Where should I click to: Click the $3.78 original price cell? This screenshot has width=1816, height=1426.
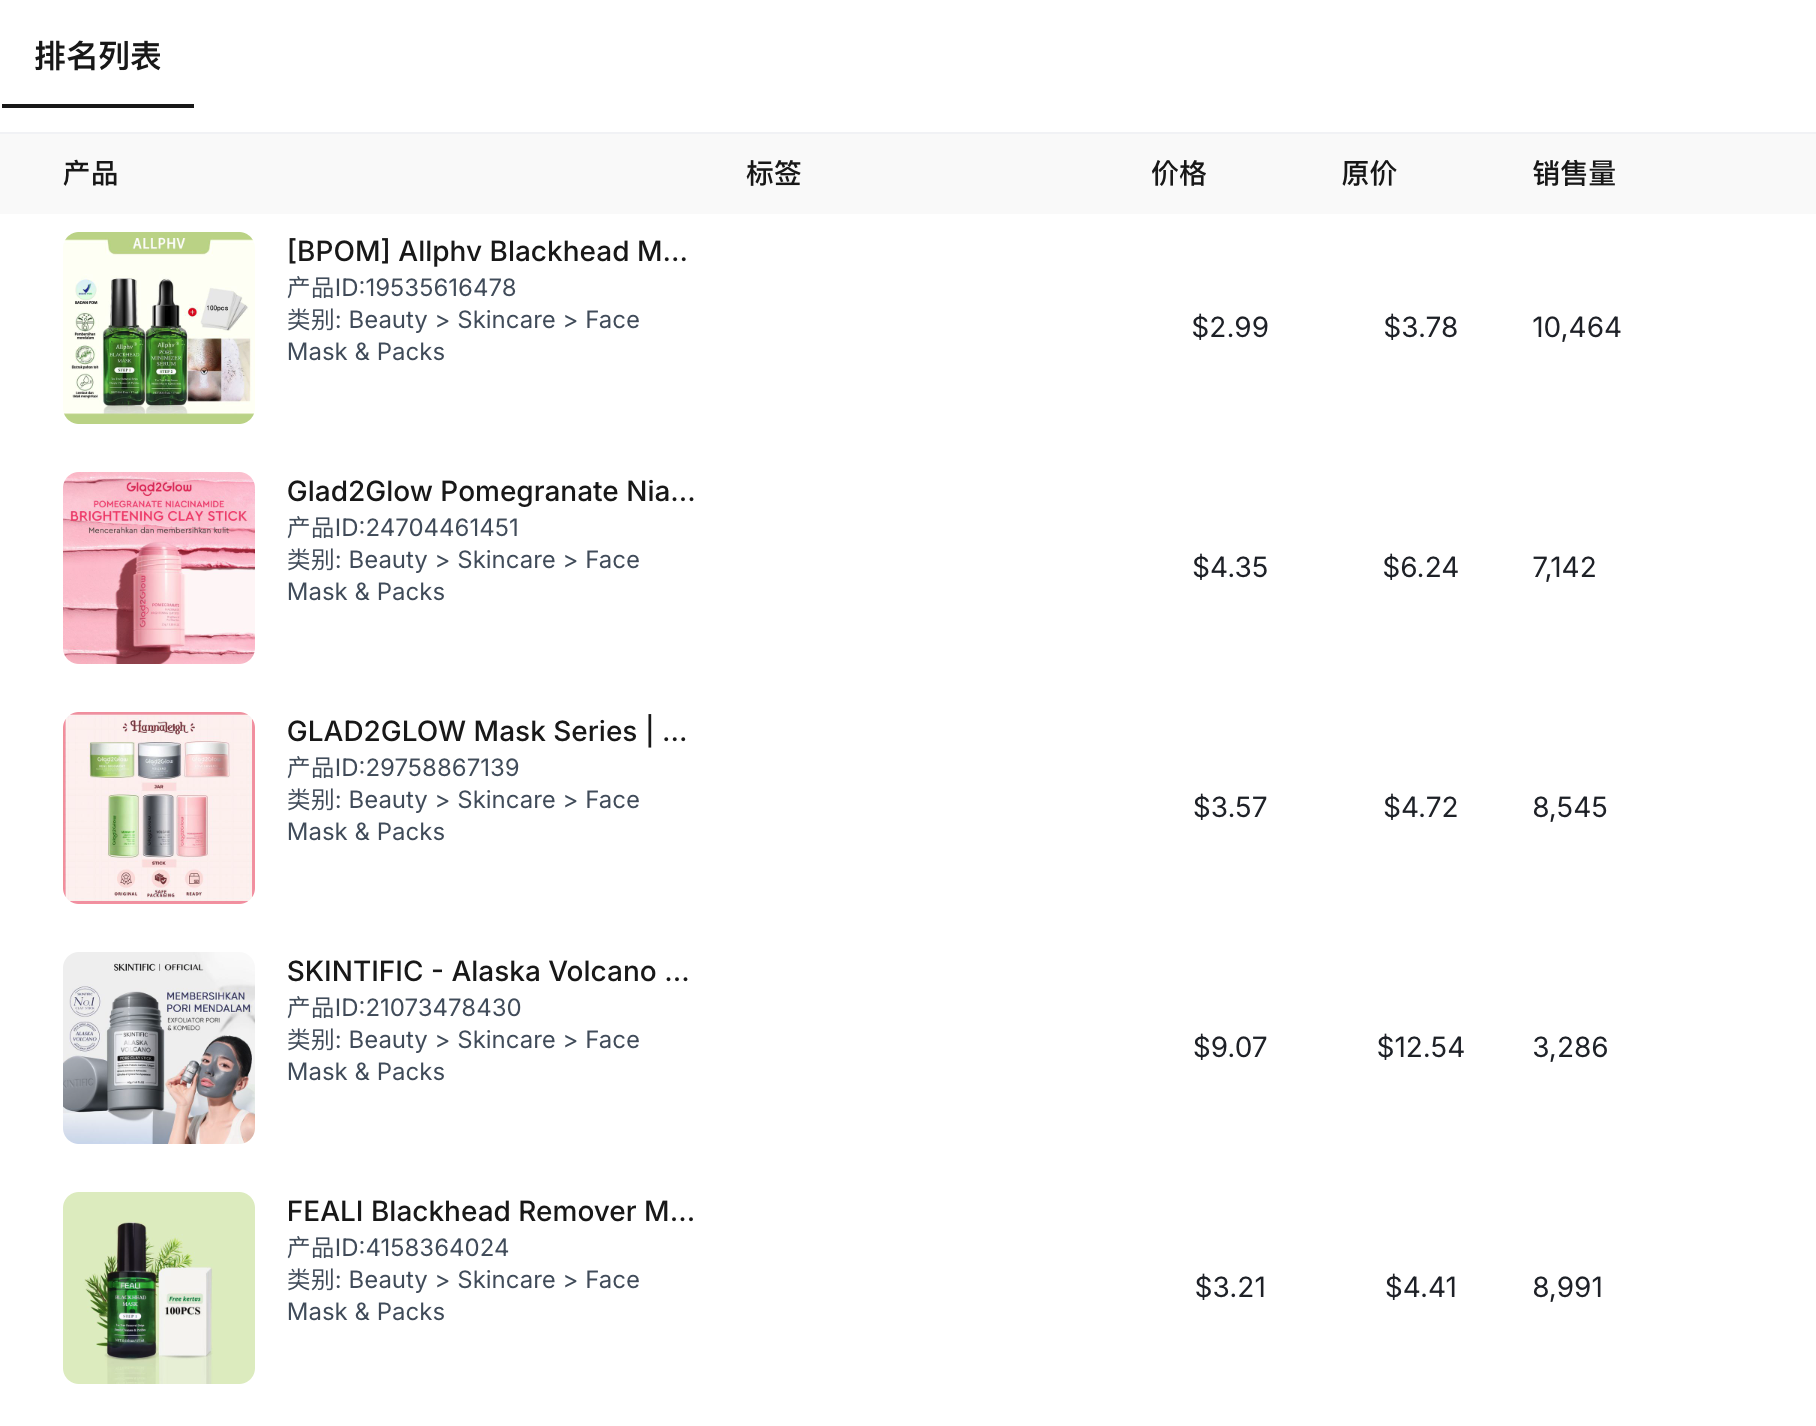(1420, 327)
